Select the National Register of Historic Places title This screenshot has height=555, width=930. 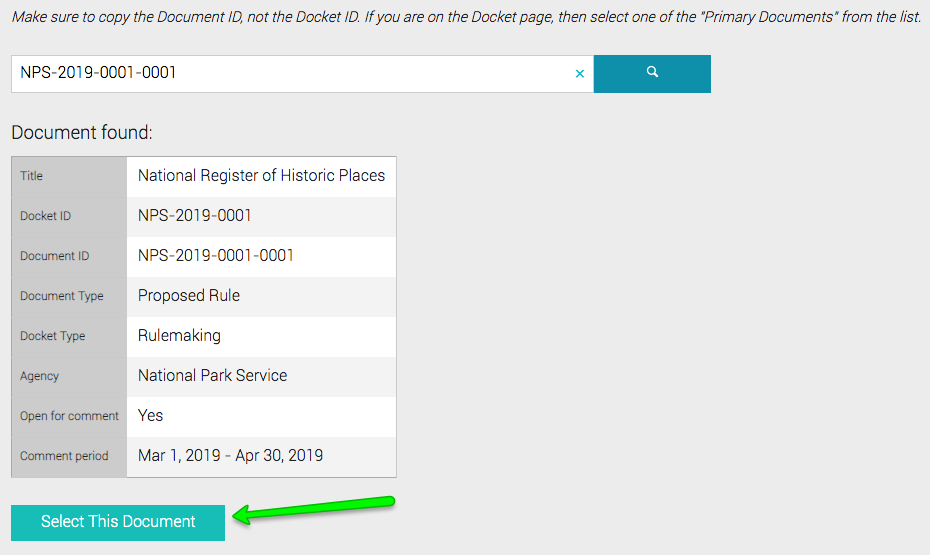tap(261, 176)
